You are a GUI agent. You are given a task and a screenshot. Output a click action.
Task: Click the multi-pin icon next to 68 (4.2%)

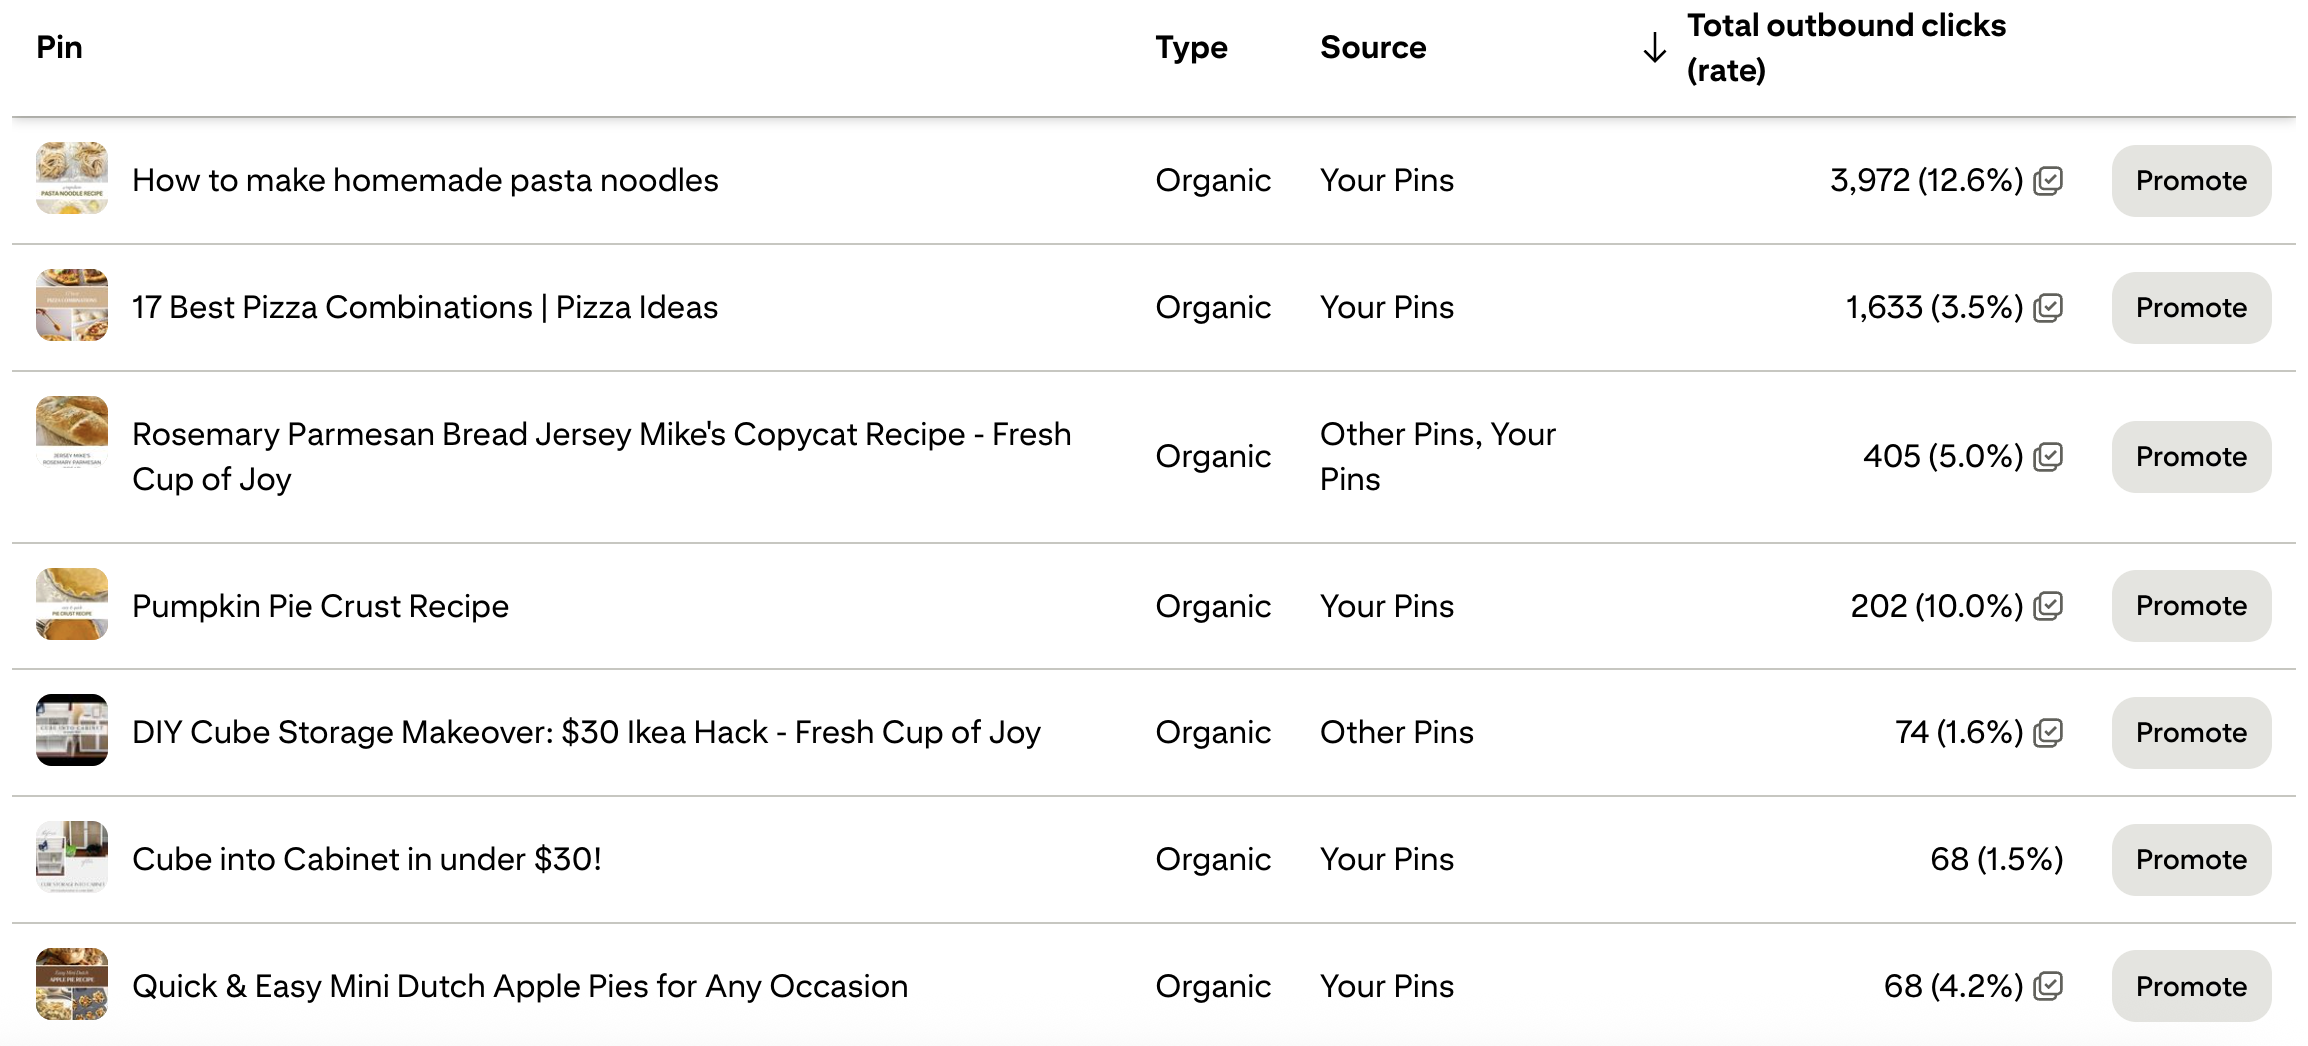(2048, 987)
